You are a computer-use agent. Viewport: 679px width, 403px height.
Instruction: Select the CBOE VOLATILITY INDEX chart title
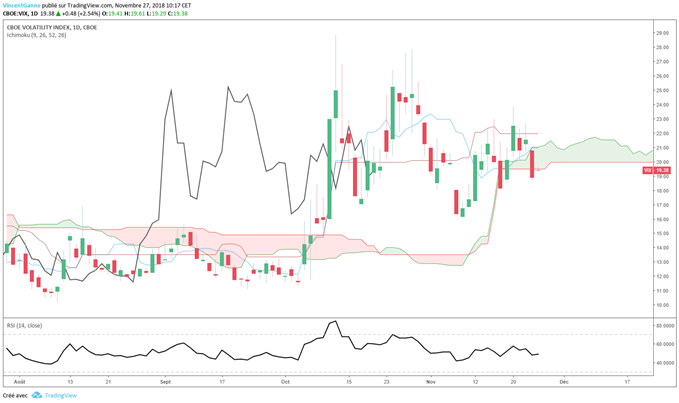point(52,27)
